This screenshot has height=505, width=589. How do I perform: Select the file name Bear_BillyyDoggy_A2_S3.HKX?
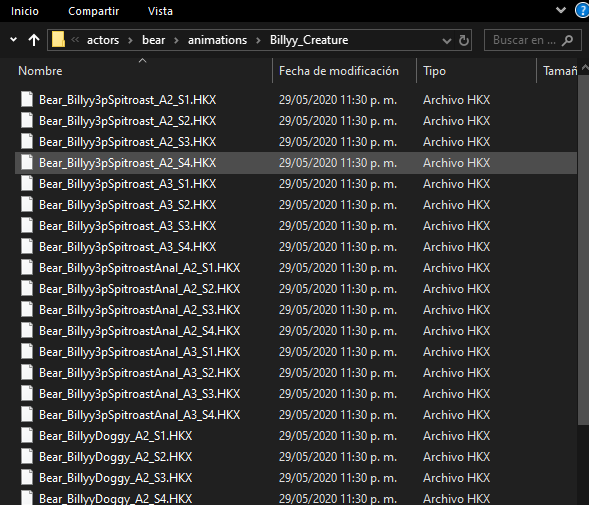tap(116, 479)
